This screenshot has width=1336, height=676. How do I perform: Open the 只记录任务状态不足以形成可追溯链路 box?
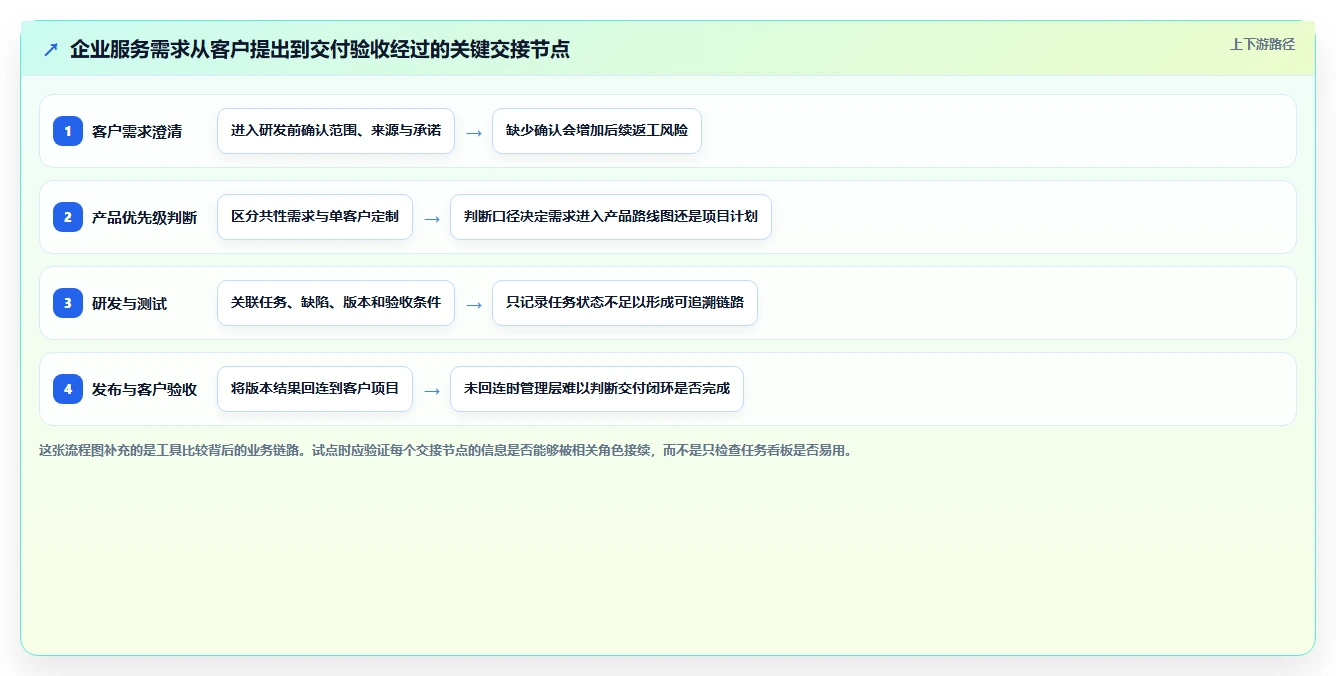(x=625, y=303)
